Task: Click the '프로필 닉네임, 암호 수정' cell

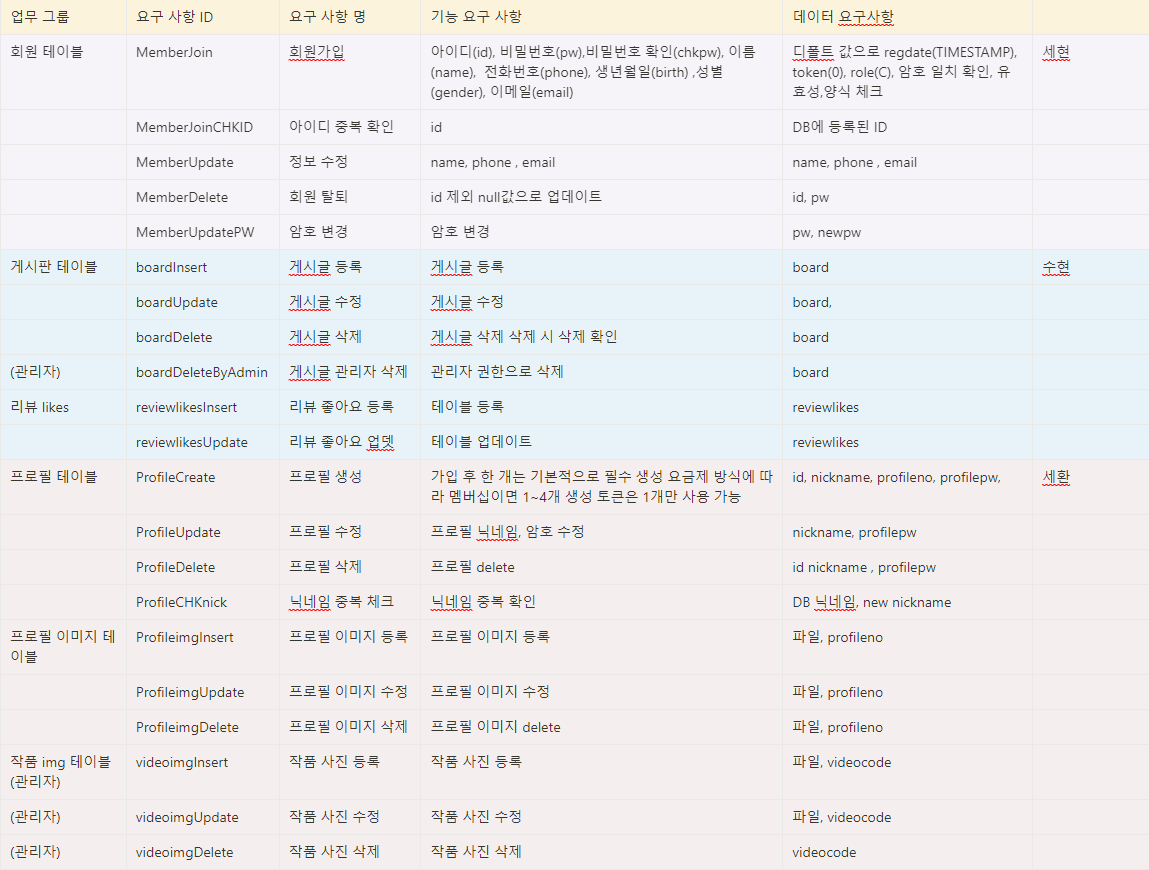Action: (x=602, y=532)
